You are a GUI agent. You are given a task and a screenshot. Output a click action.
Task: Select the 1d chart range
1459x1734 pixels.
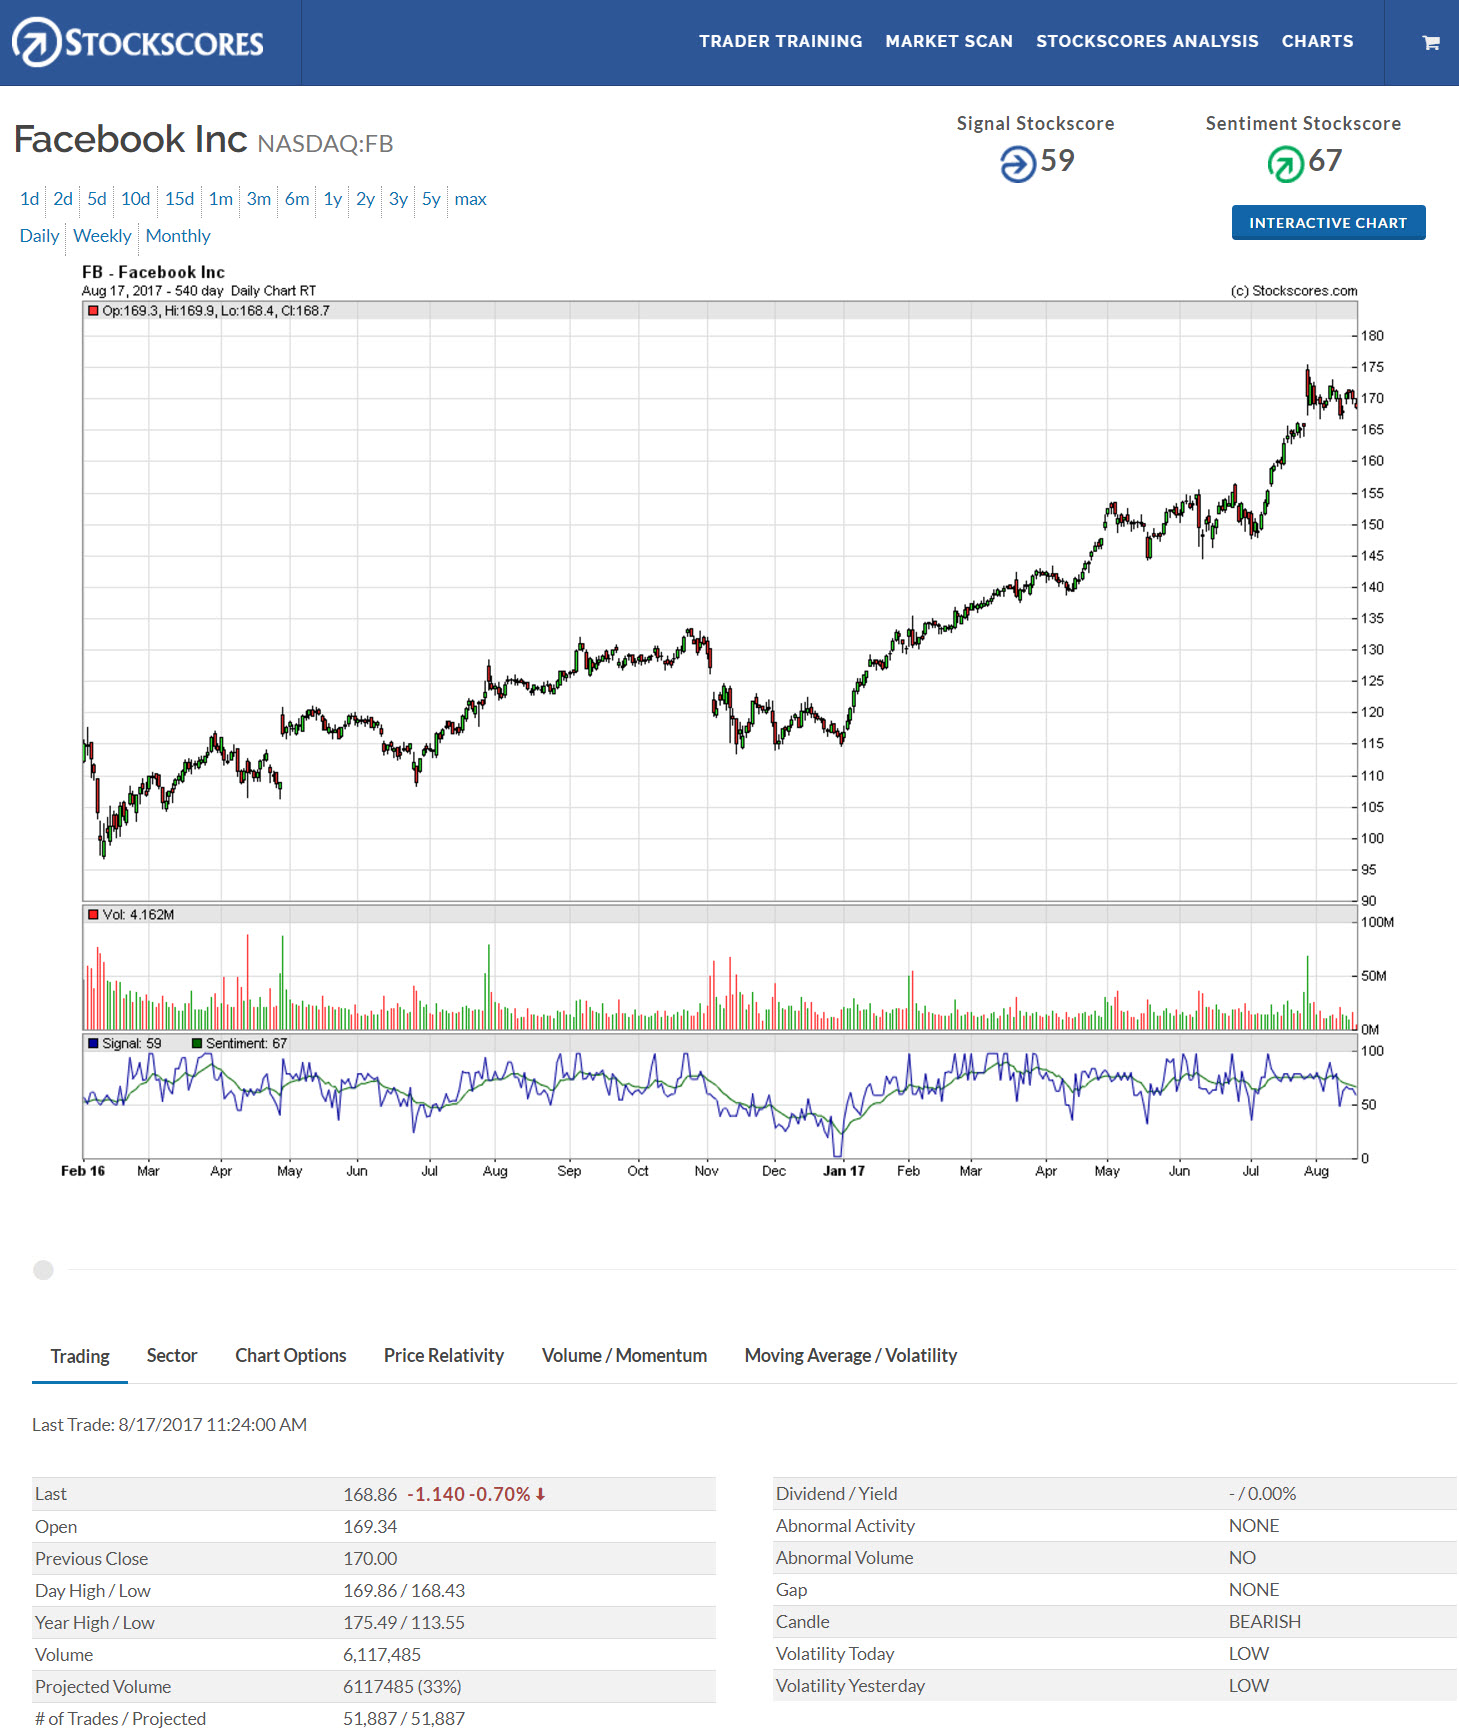click(x=30, y=199)
